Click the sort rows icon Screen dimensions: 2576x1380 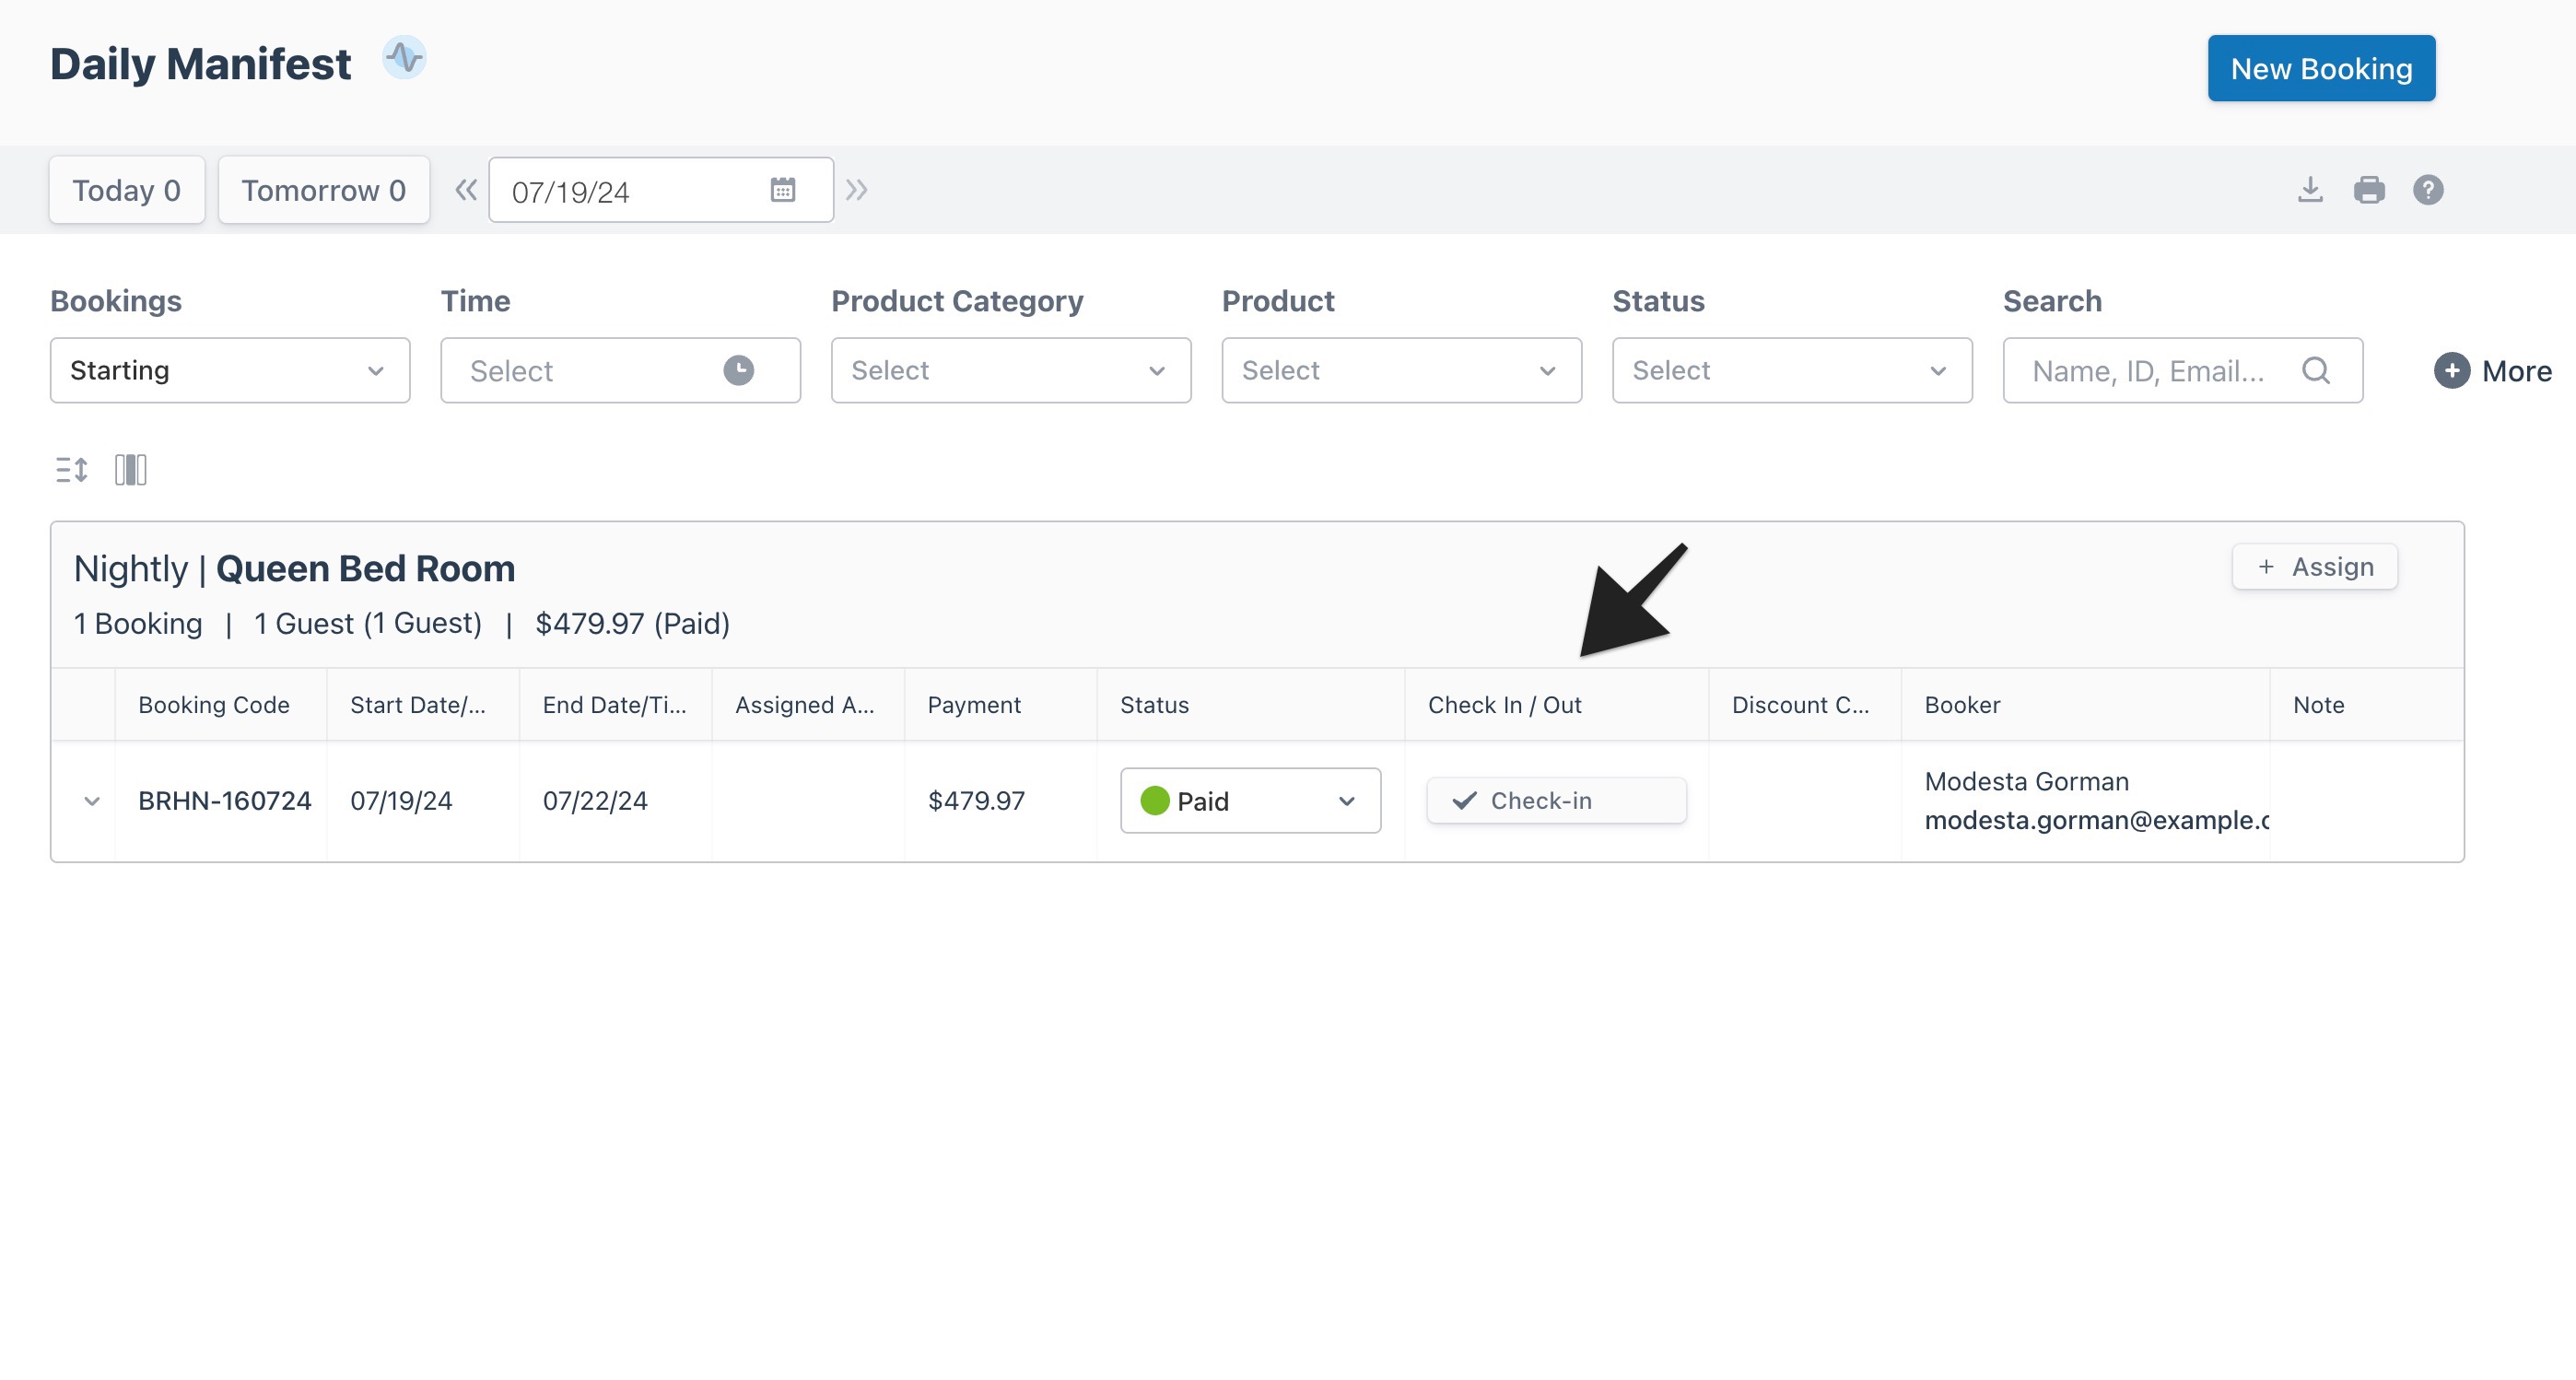(x=72, y=469)
